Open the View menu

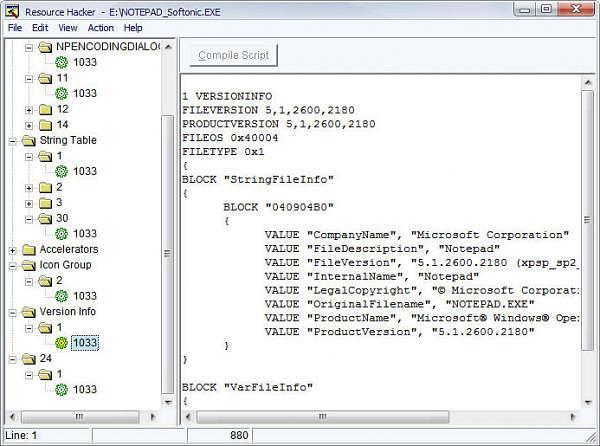click(68, 28)
